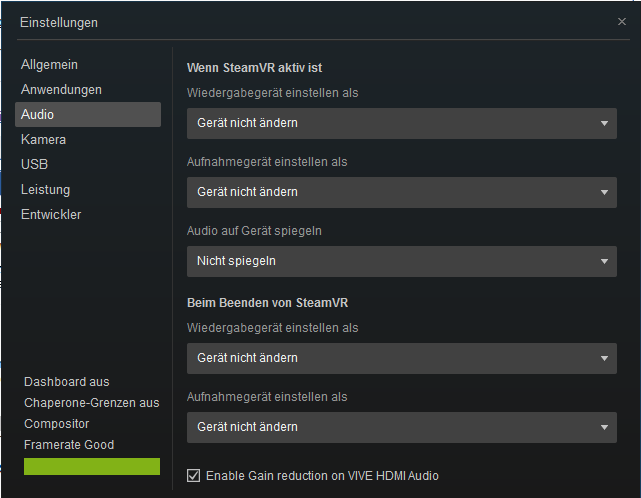Go to the USB settings section

point(34,165)
